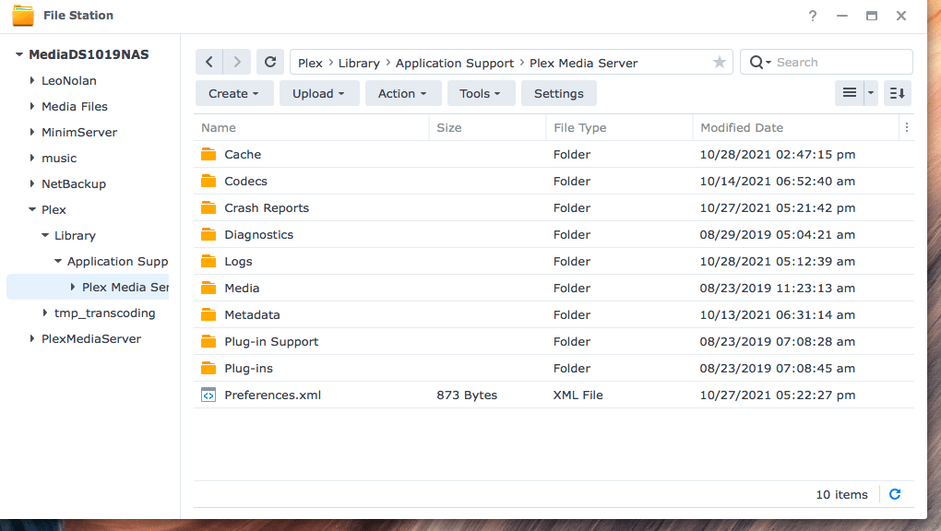
Task: Click the forward navigation arrow
Action: pos(237,62)
